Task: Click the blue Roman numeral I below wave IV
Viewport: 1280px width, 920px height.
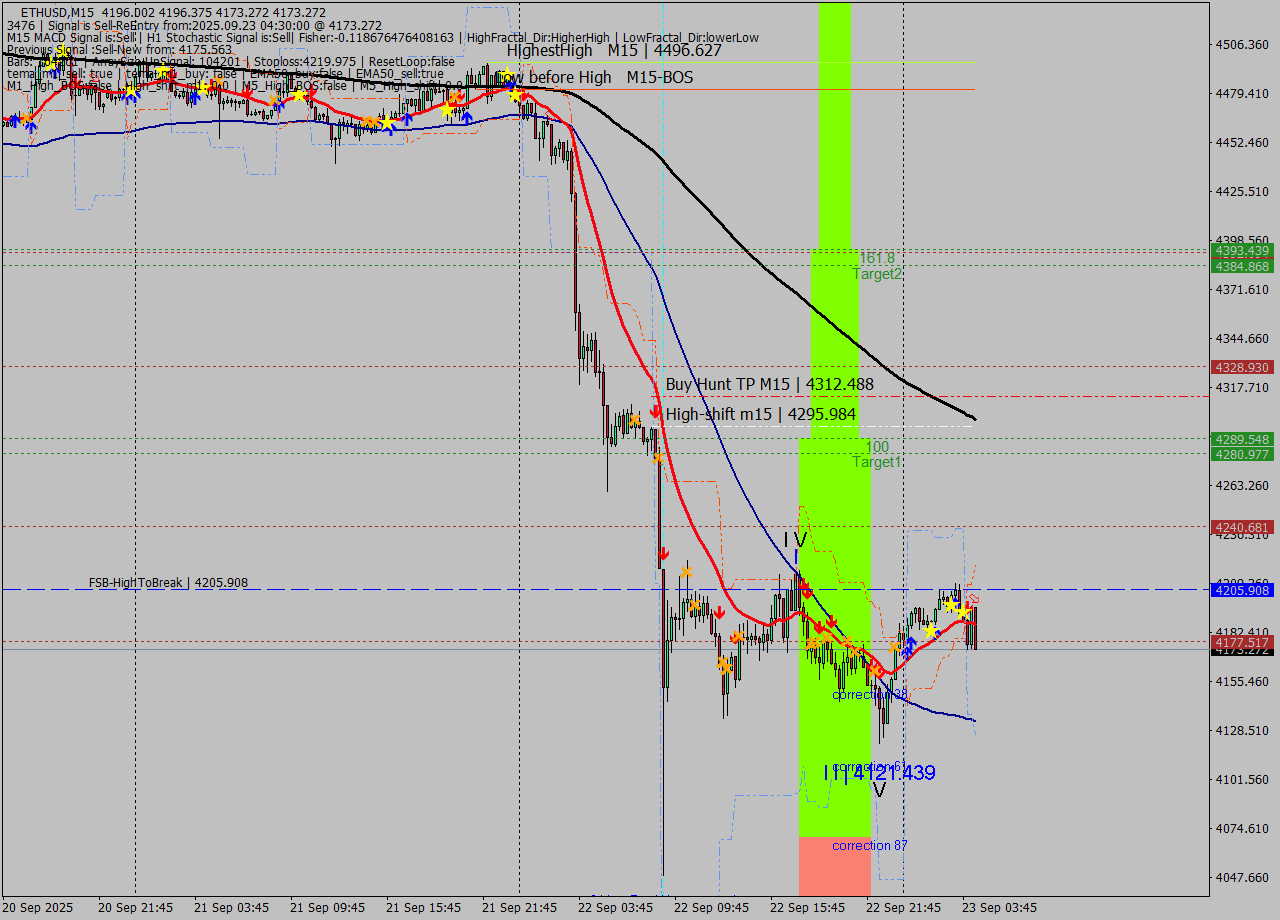Action: tap(796, 556)
